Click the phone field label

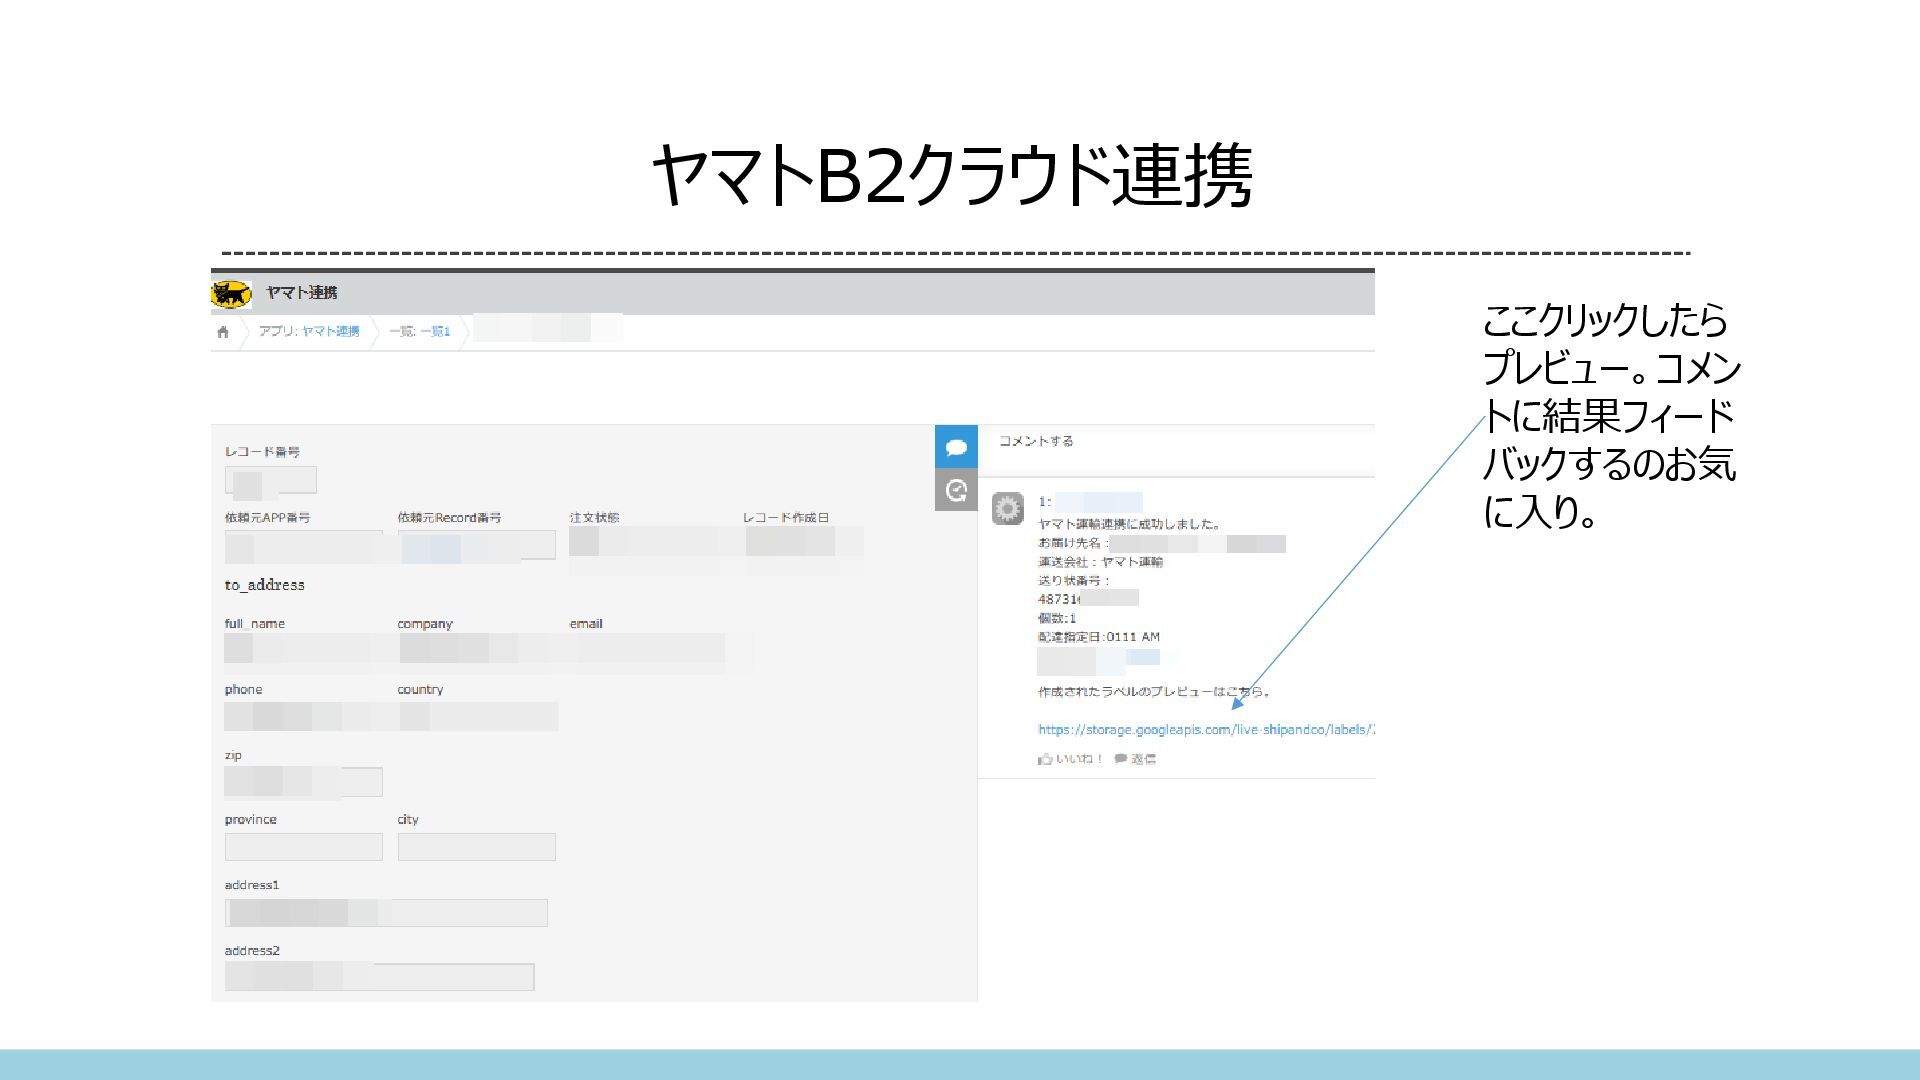click(243, 690)
